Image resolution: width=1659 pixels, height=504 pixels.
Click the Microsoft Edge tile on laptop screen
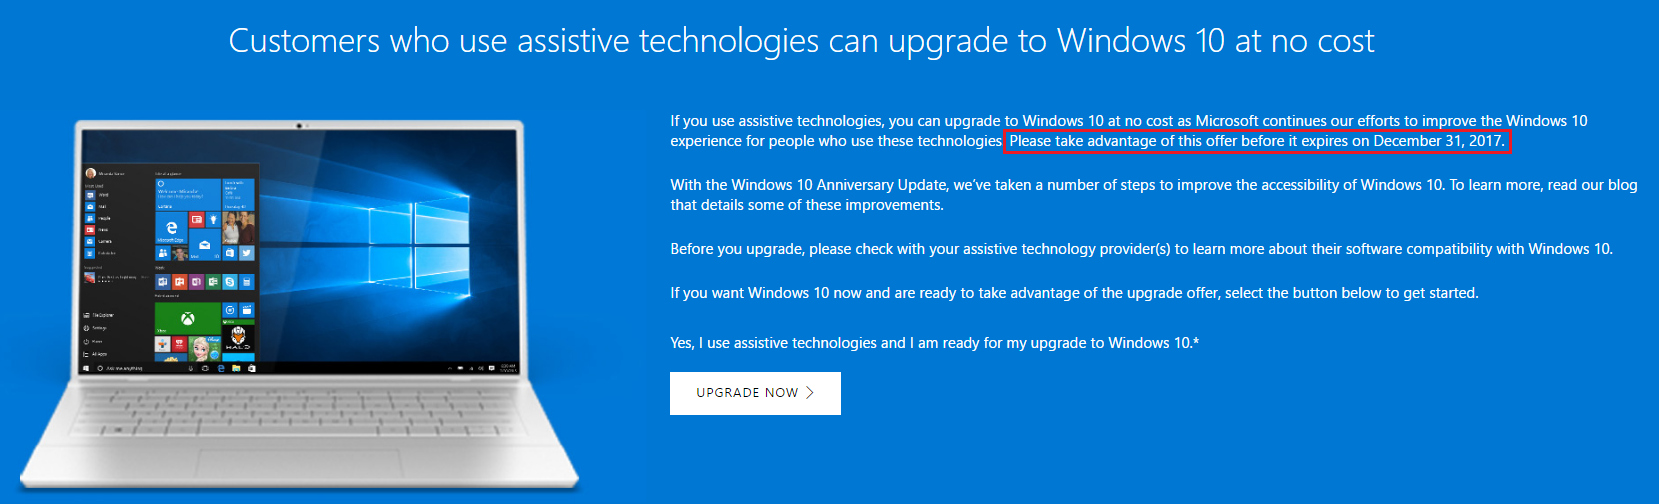pyautogui.click(x=171, y=228)
